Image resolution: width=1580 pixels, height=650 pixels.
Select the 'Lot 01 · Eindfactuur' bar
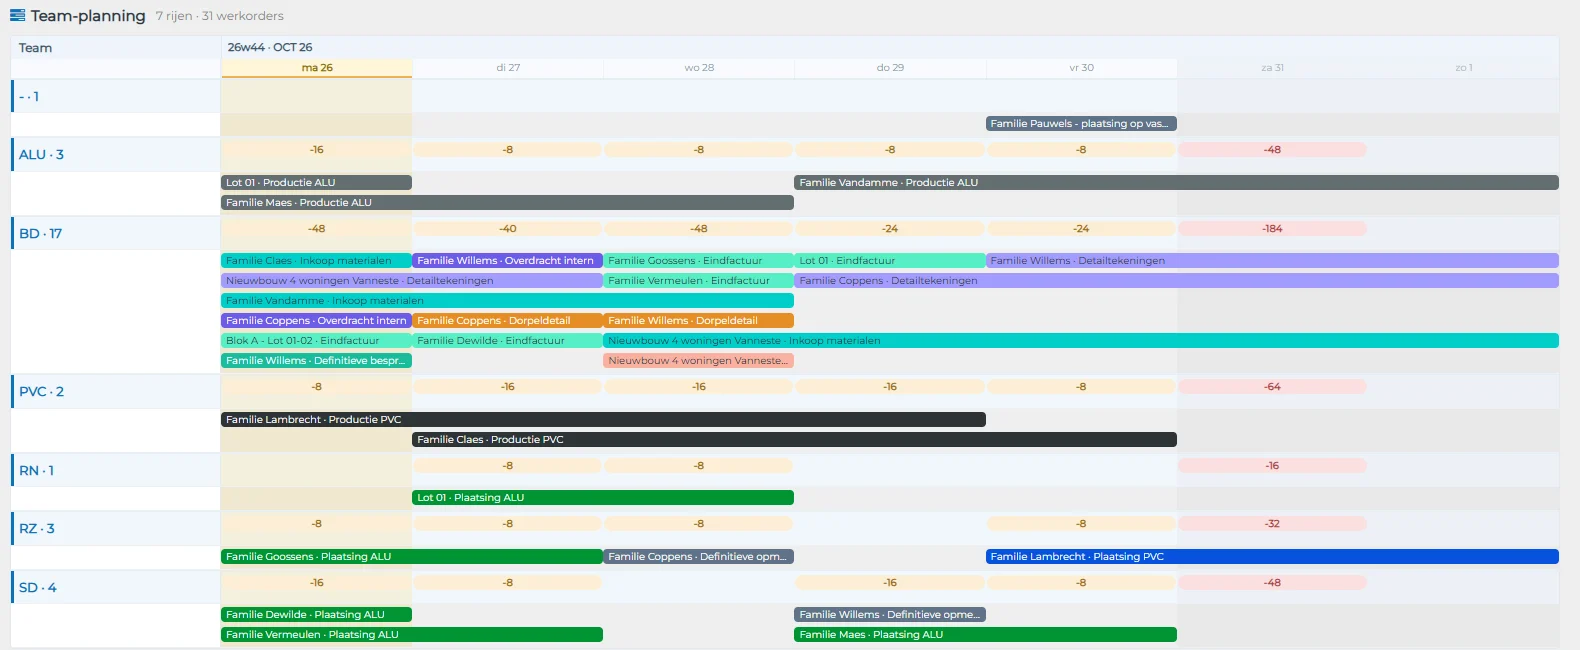click(890, 261)
